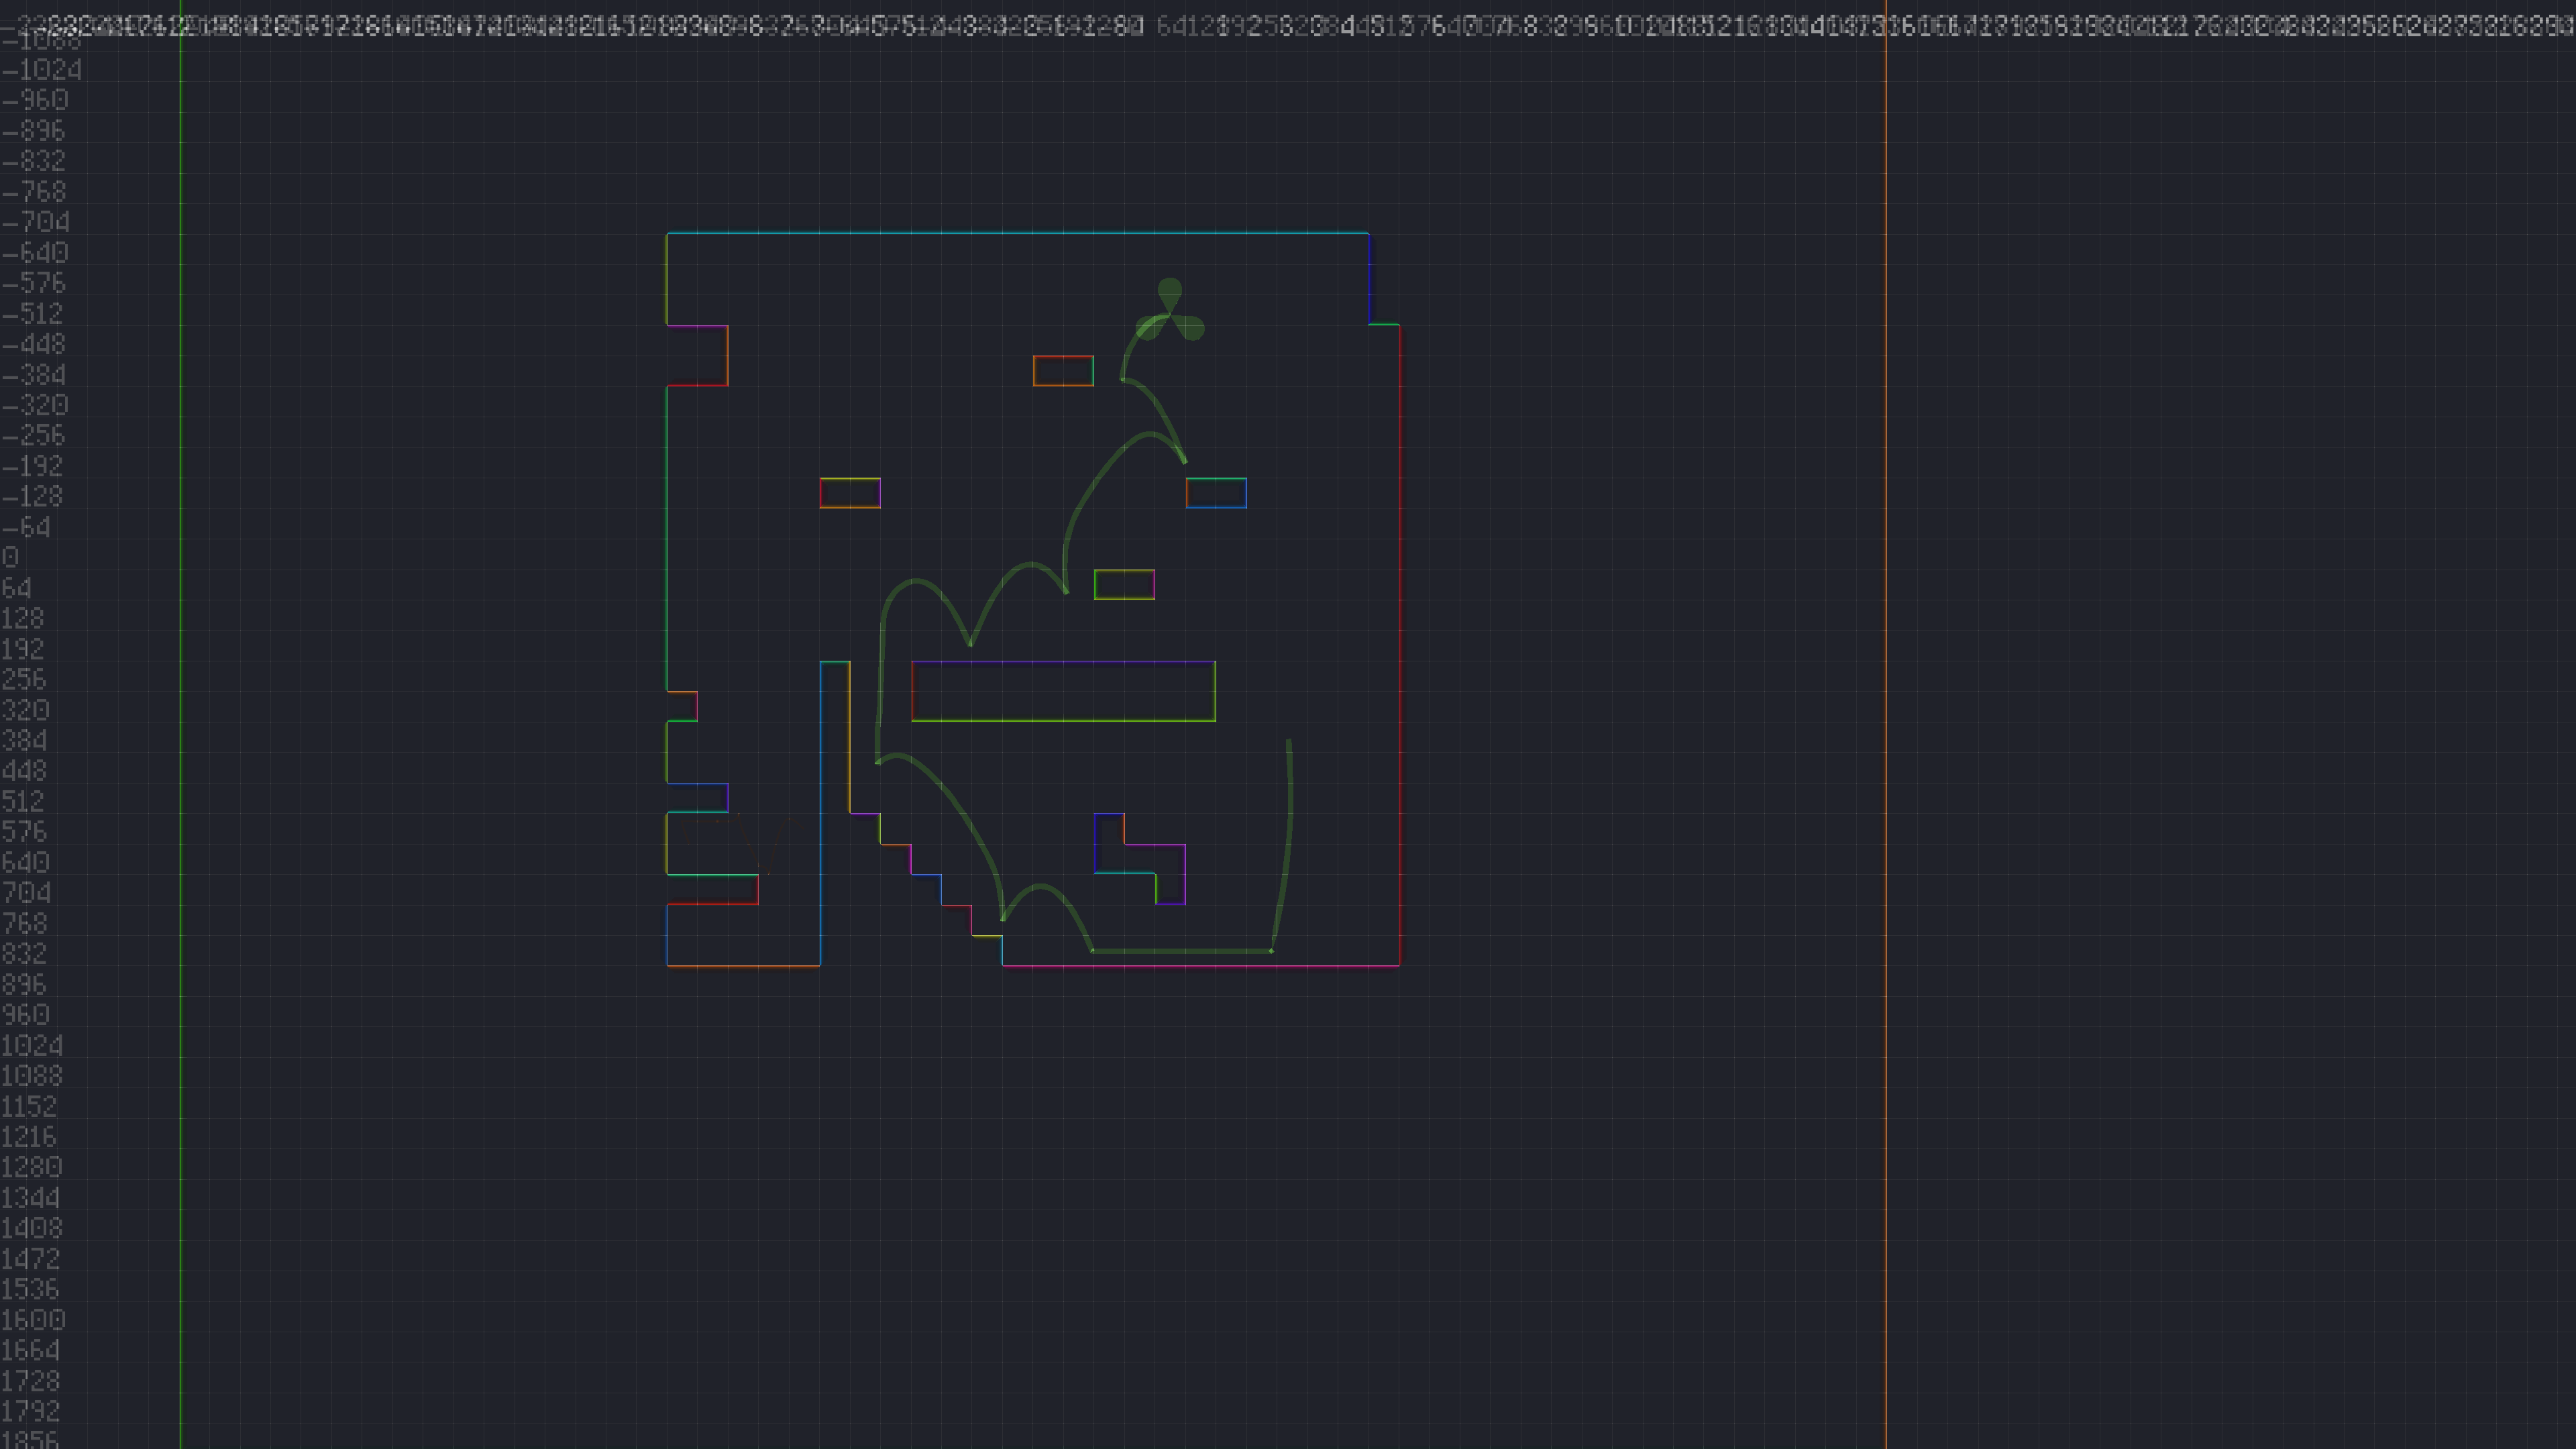Click inside the long purple-green platform
This screenshot has height=1449, width=2576.
click(1063, 691)
